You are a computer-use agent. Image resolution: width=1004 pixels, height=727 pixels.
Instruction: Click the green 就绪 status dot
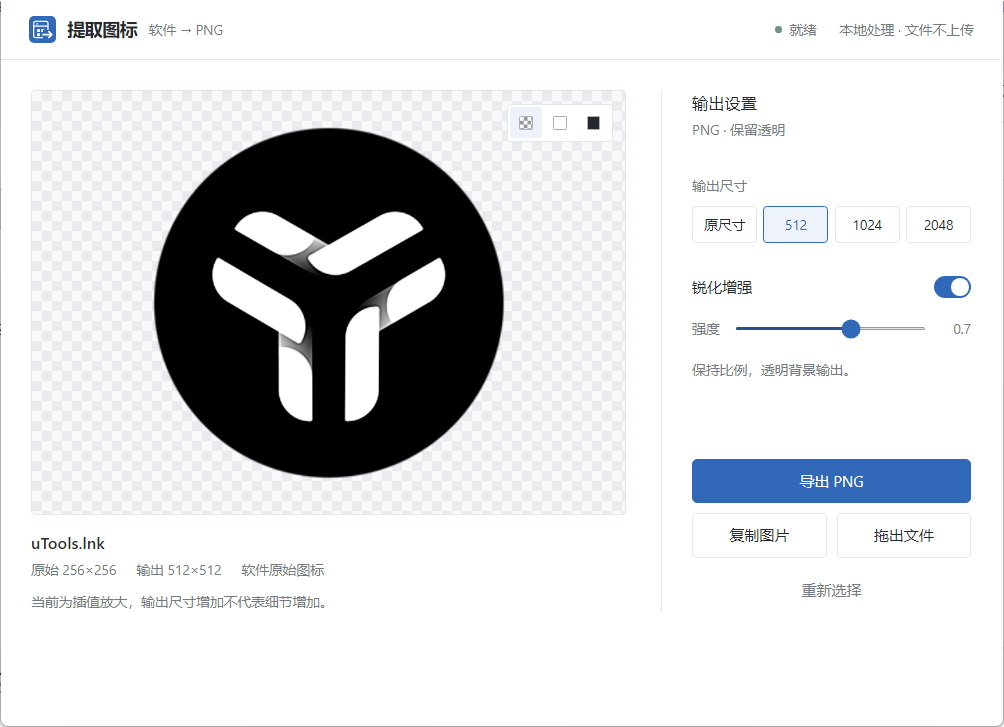click(x=778, y=29)
